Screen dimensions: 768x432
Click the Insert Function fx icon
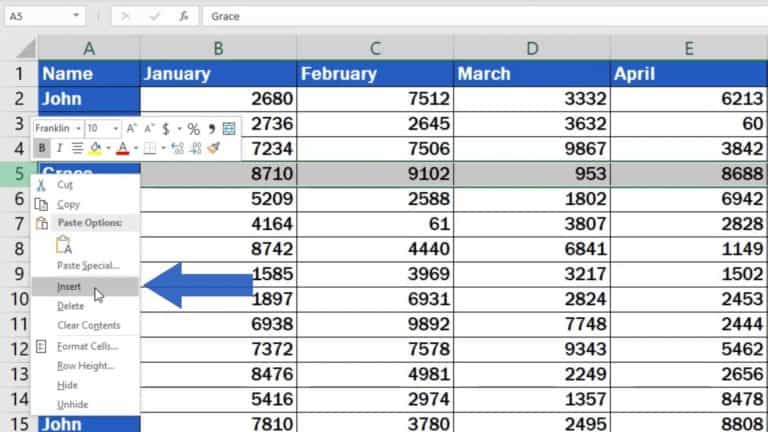pyautogui.click(x=183, y=16)
